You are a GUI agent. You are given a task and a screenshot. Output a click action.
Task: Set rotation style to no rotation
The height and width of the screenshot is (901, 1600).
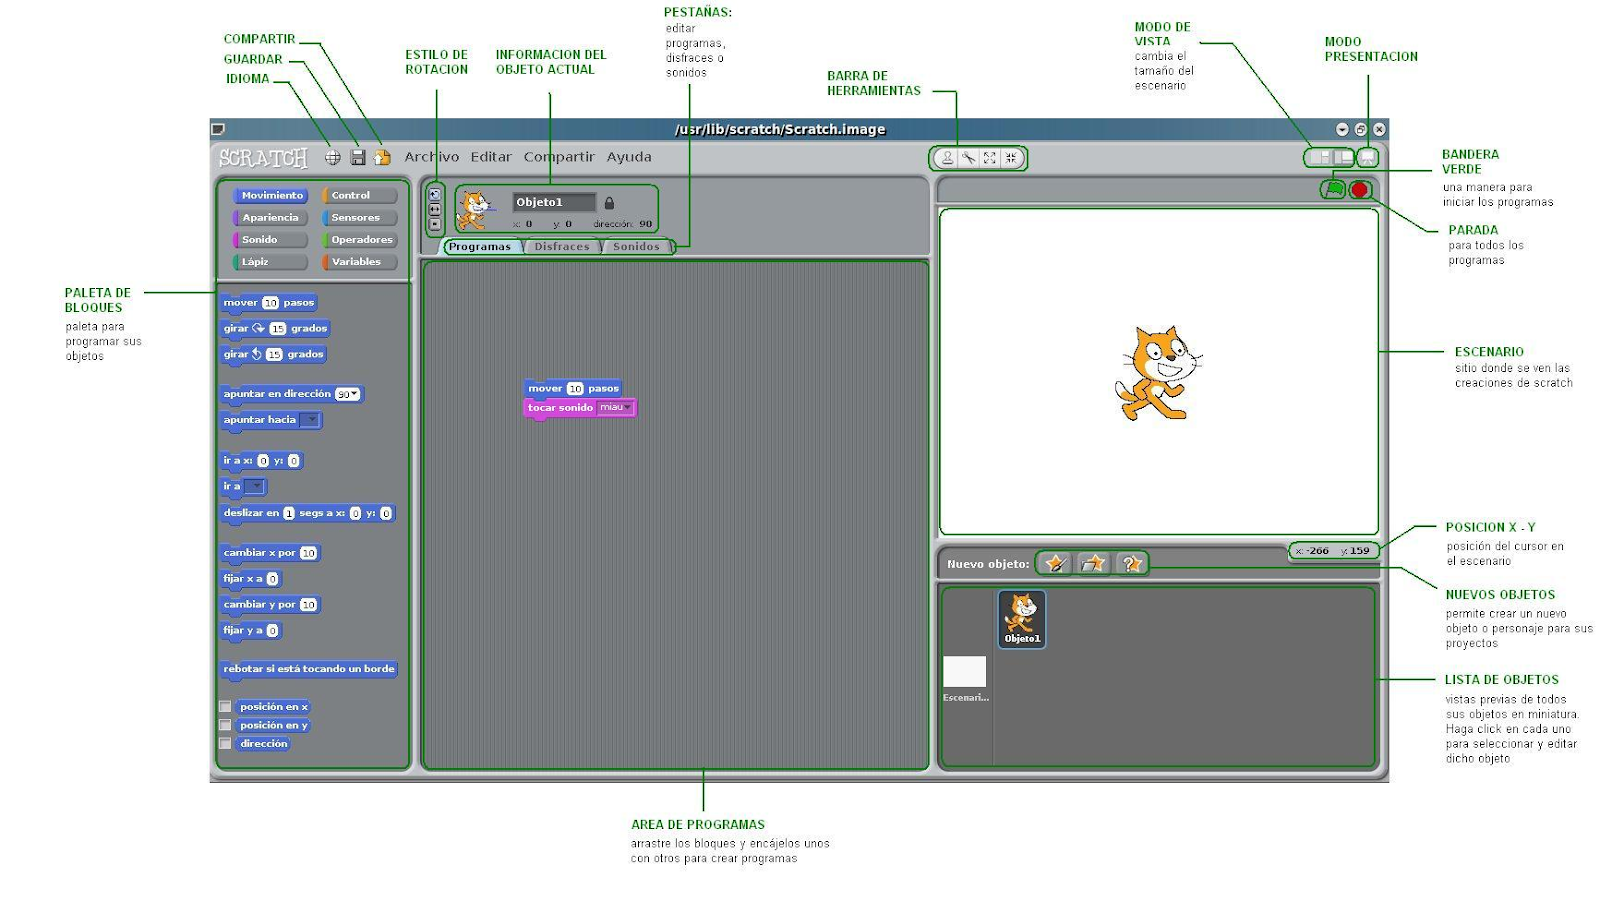tap(434, 225)
